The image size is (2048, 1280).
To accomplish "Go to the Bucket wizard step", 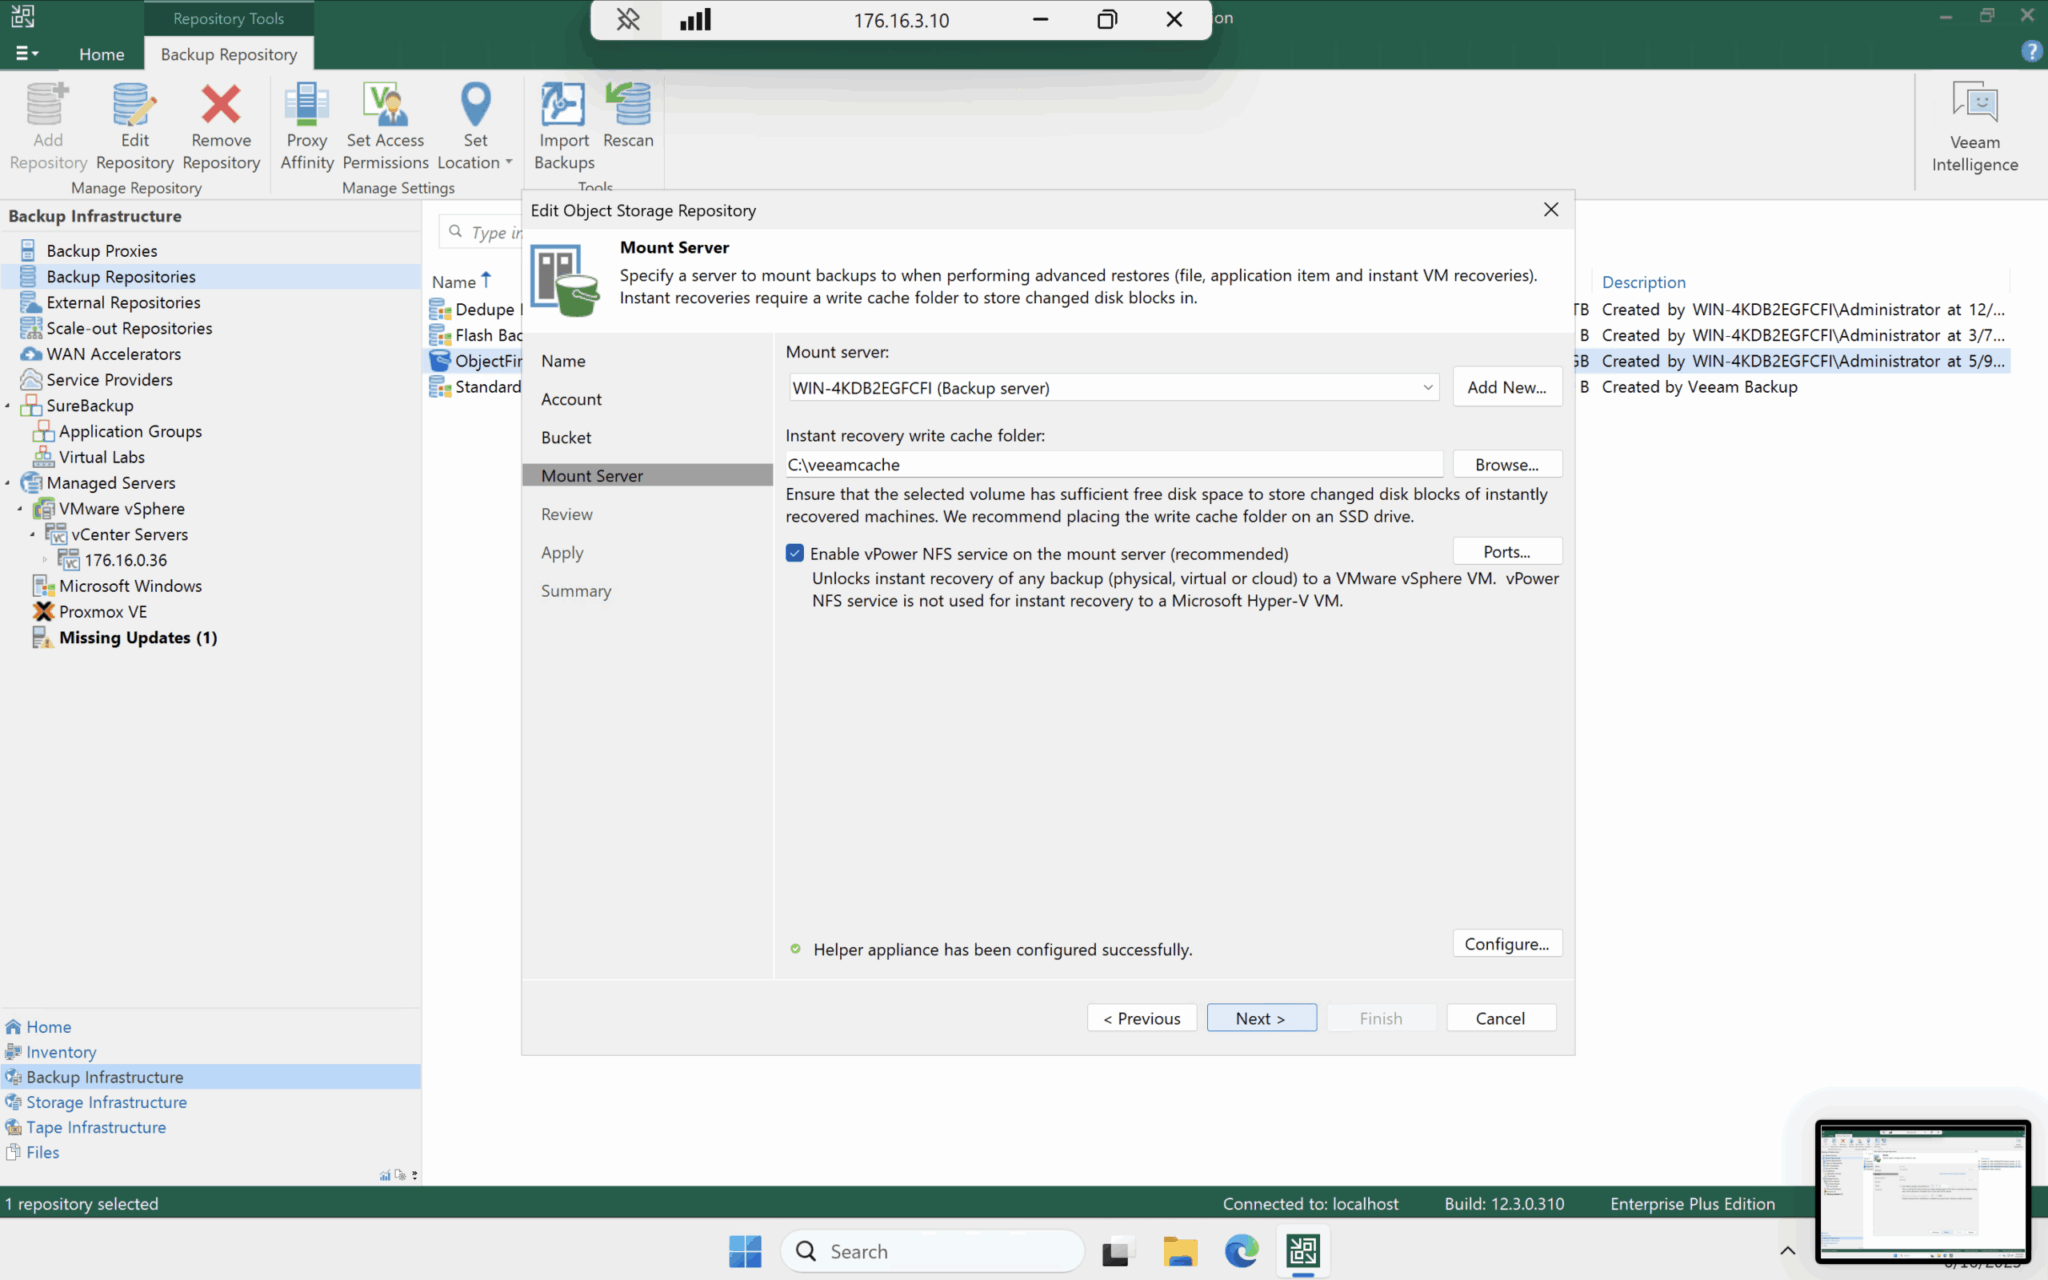I will [566, 438].
